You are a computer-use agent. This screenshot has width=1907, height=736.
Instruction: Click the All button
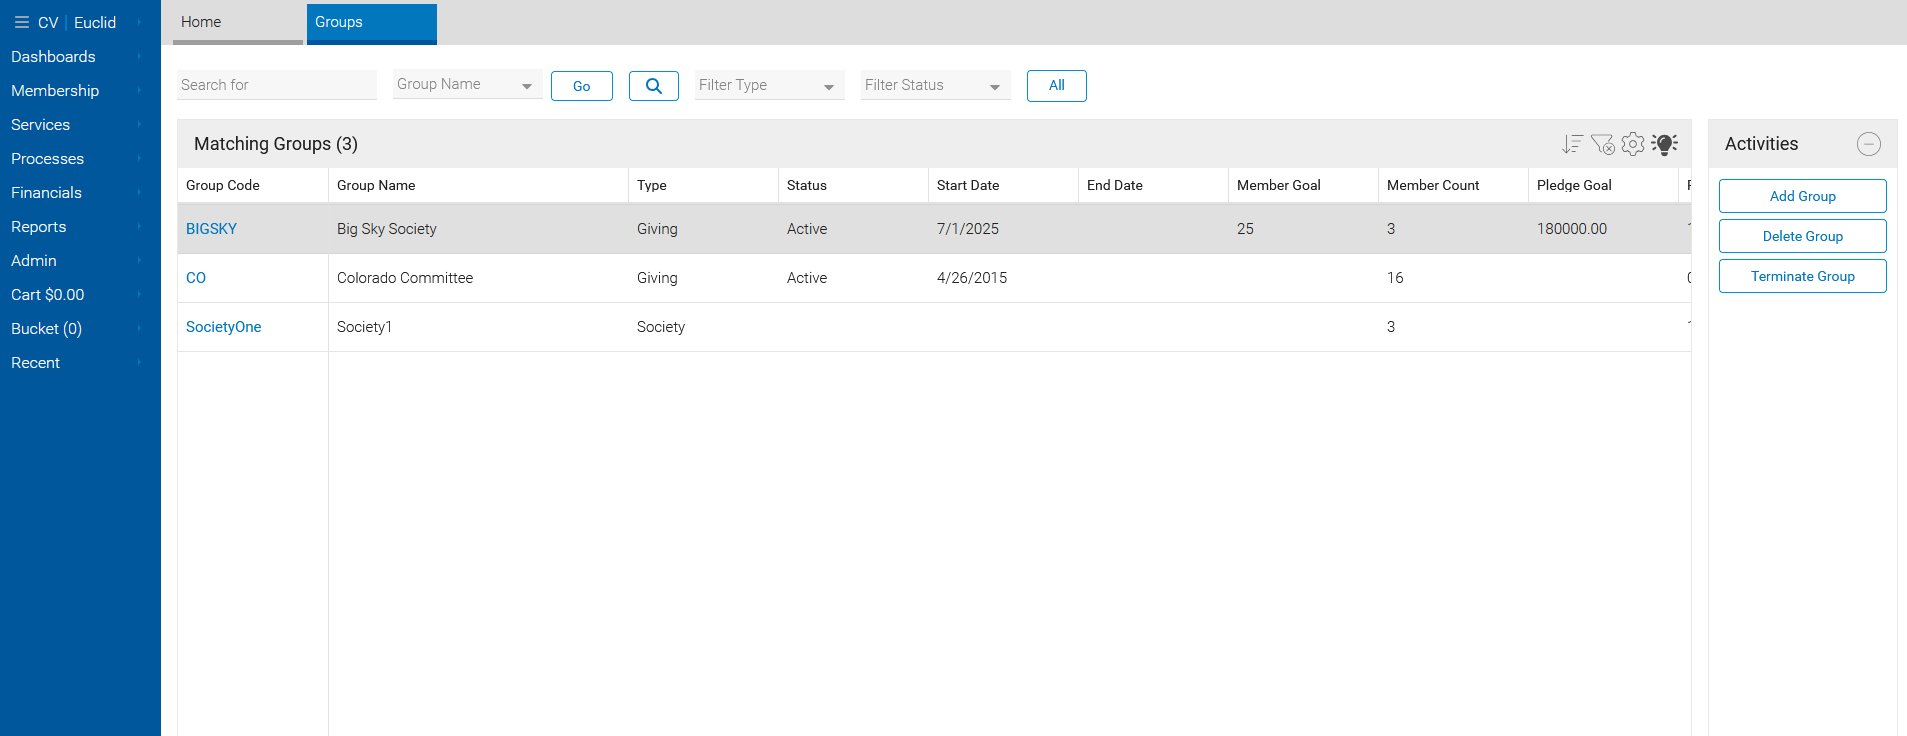[1057, 86]
